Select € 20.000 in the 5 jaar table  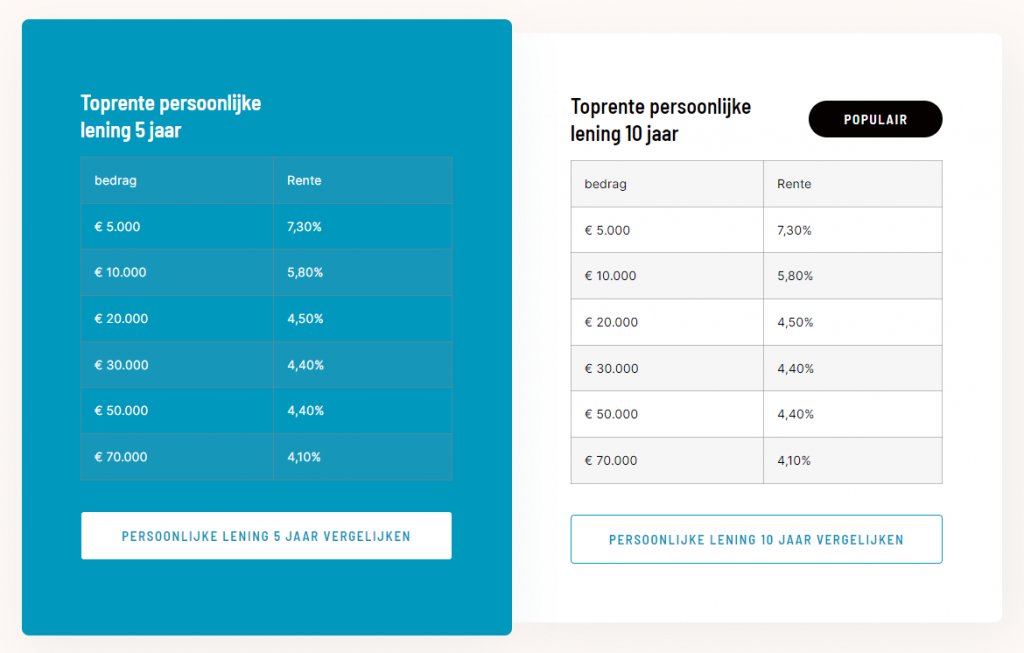[121, 319]
